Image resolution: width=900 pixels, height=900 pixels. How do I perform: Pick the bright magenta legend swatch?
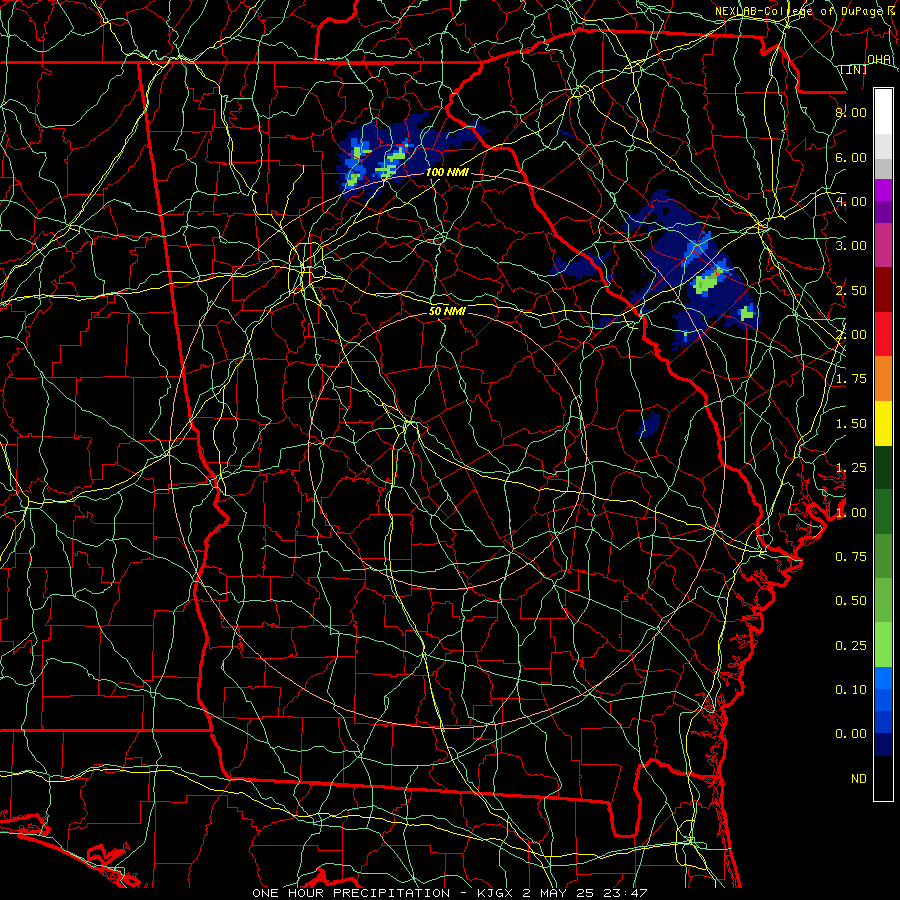coord(883,189)
